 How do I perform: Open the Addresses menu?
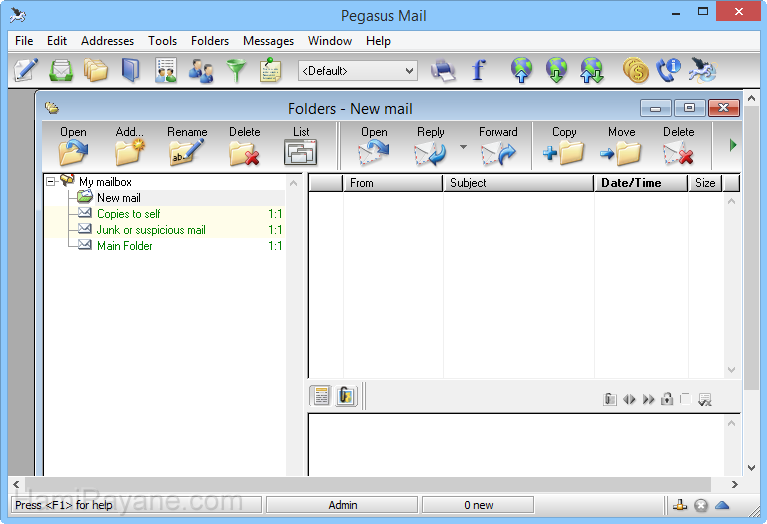108,41
